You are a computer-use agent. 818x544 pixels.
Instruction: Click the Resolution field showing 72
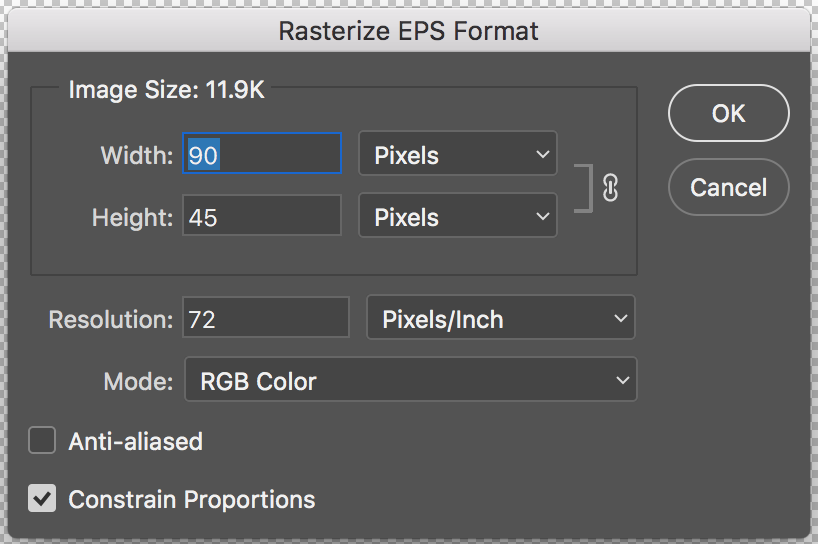(266, 318)
